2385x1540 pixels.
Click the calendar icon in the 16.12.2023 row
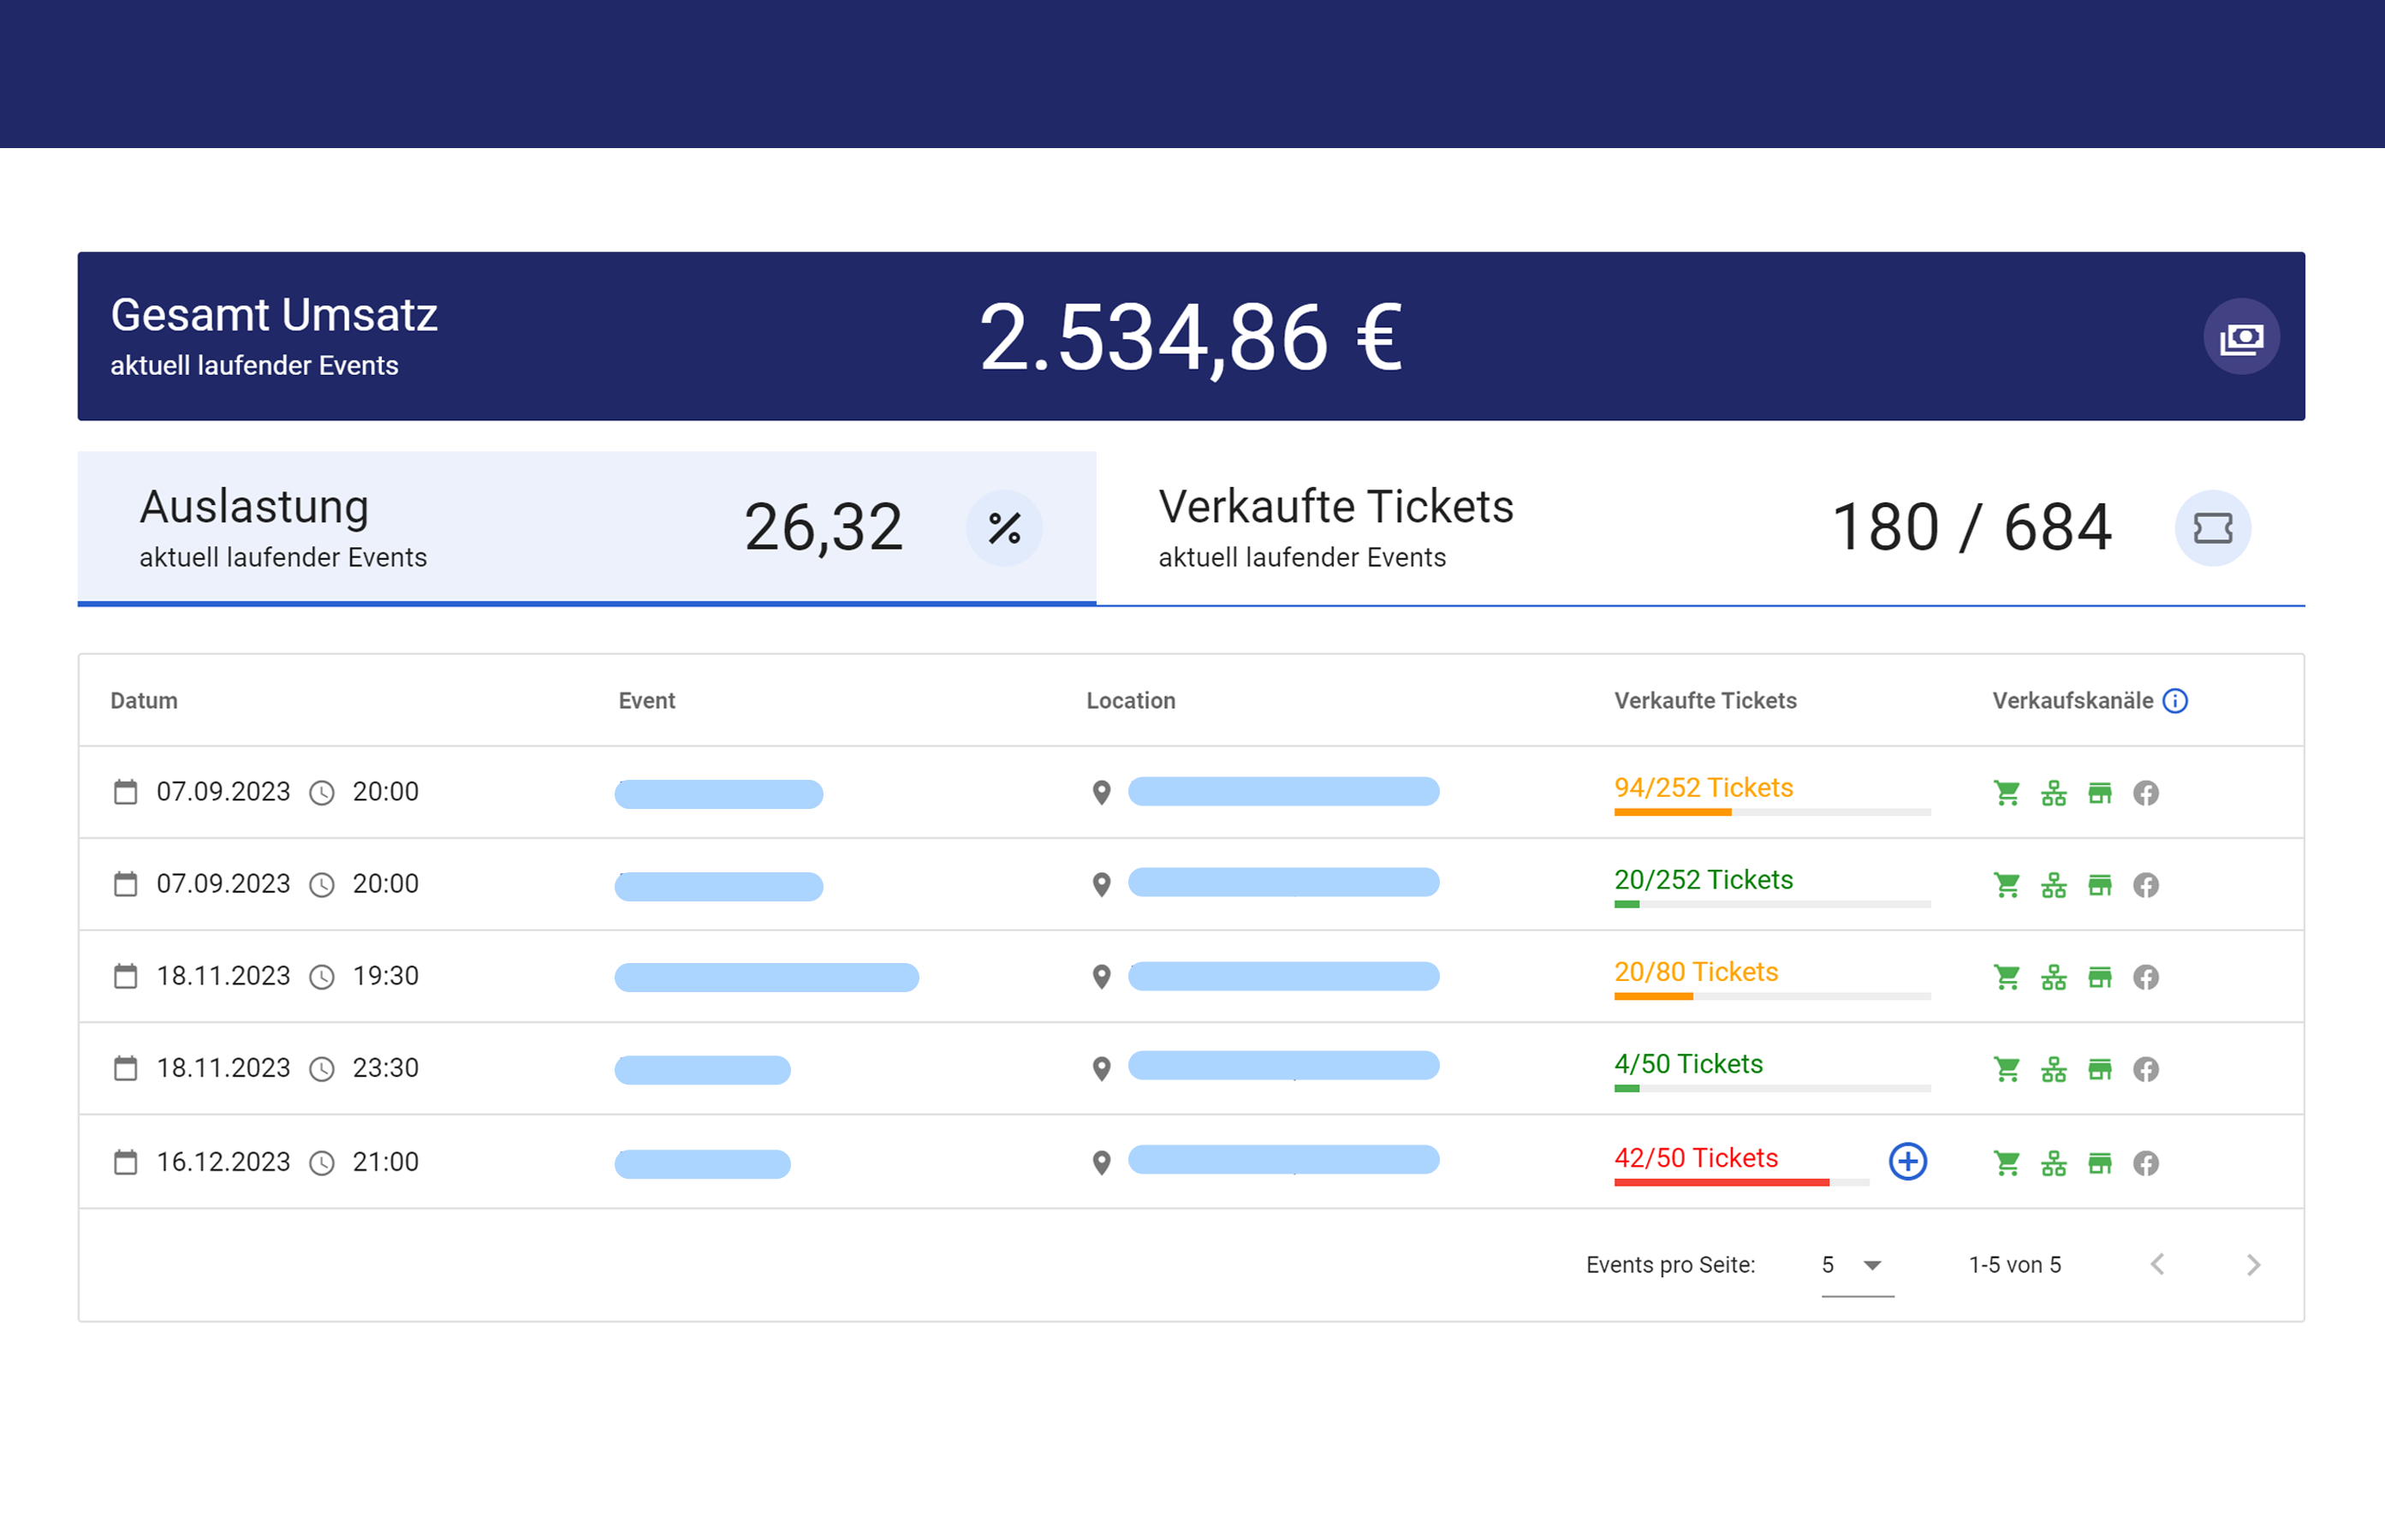(x=125, y=1162)
